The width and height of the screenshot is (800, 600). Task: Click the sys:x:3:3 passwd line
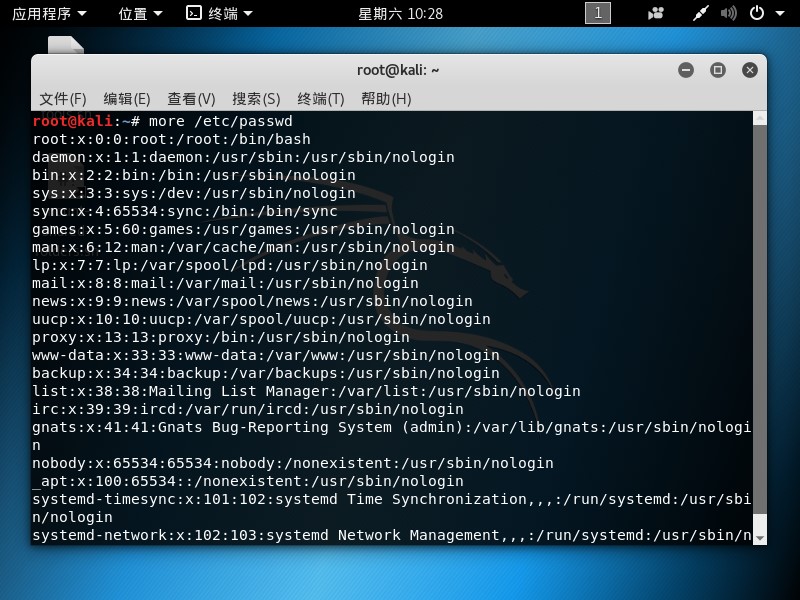point(194,193)
